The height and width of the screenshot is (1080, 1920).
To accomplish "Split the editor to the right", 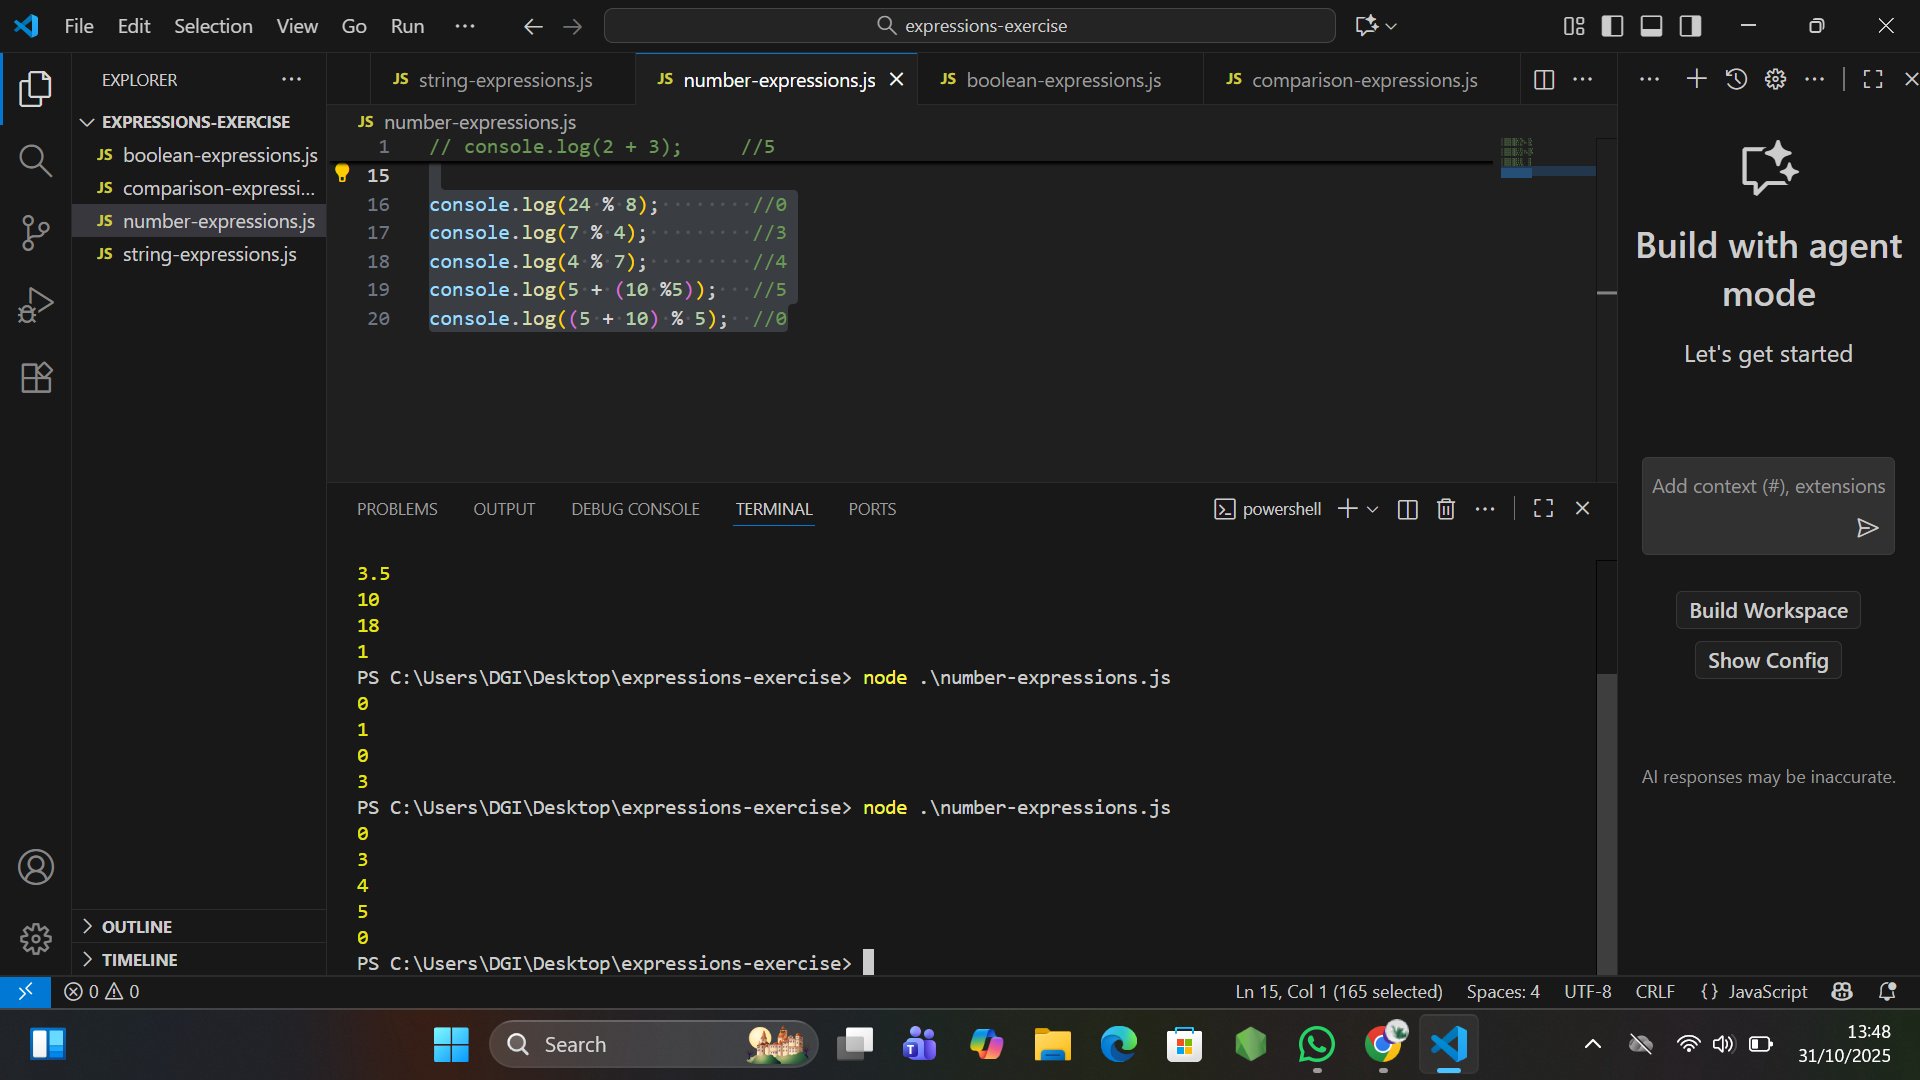I will click(x=1543, y=80).
